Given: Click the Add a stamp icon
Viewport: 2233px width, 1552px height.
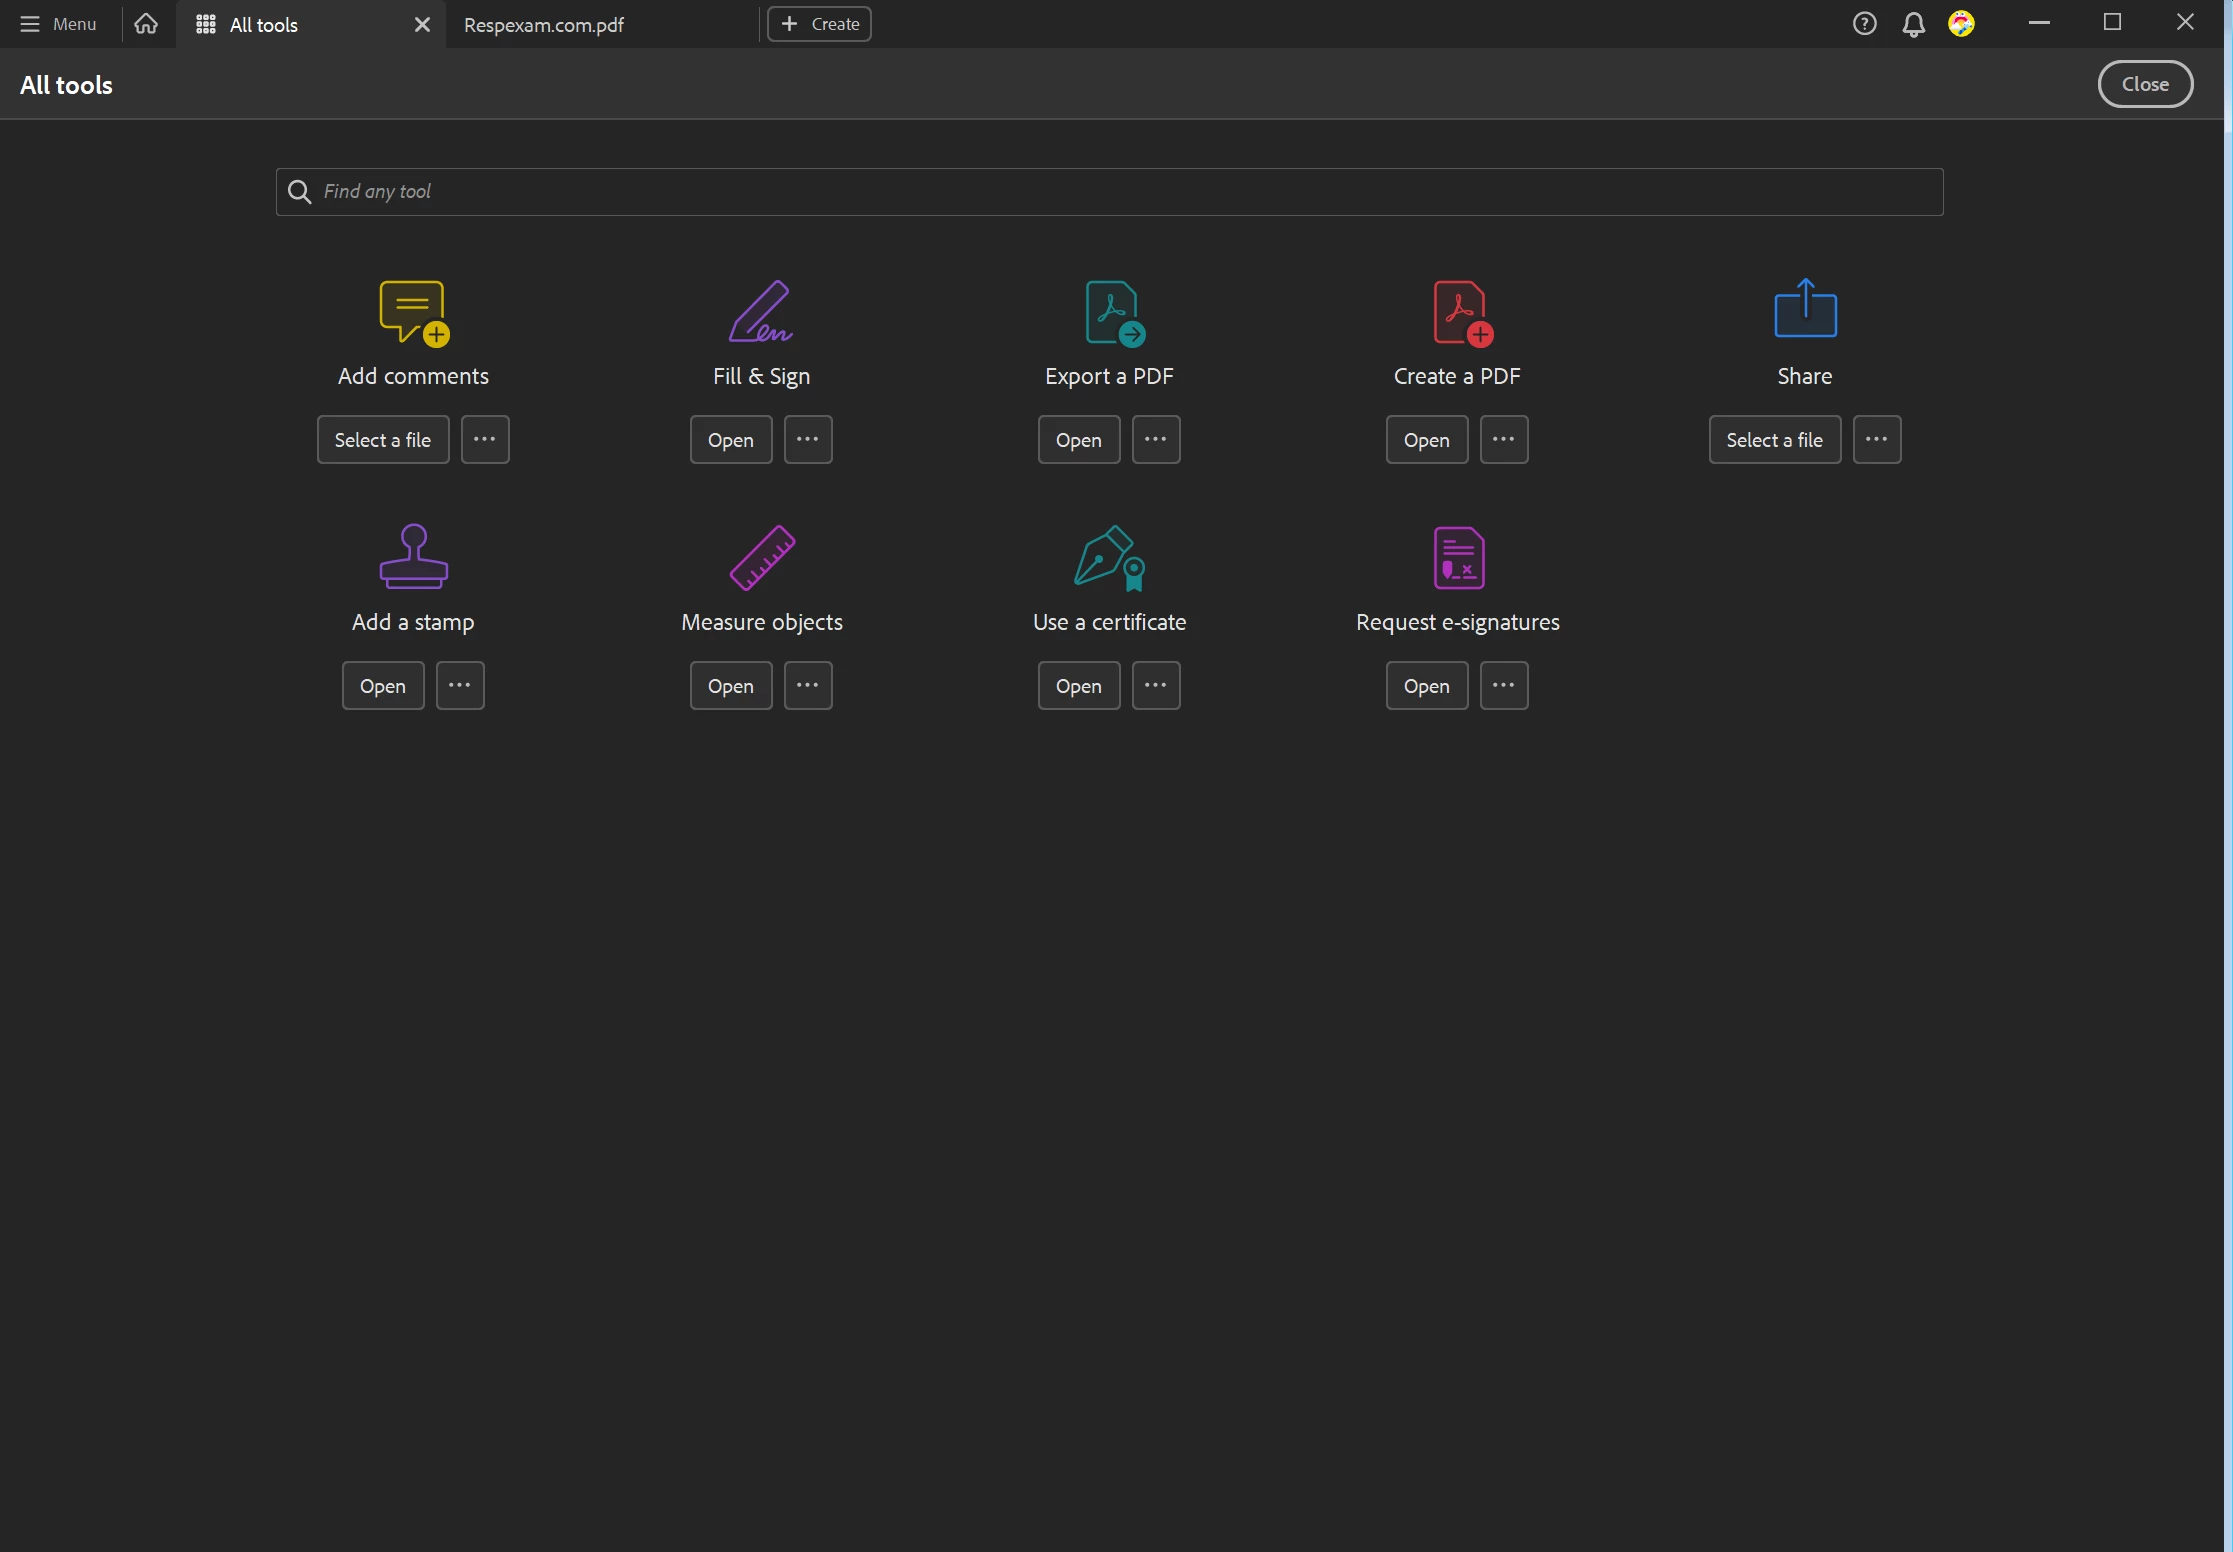Looking at the screenshot, I should click(413, 557).
